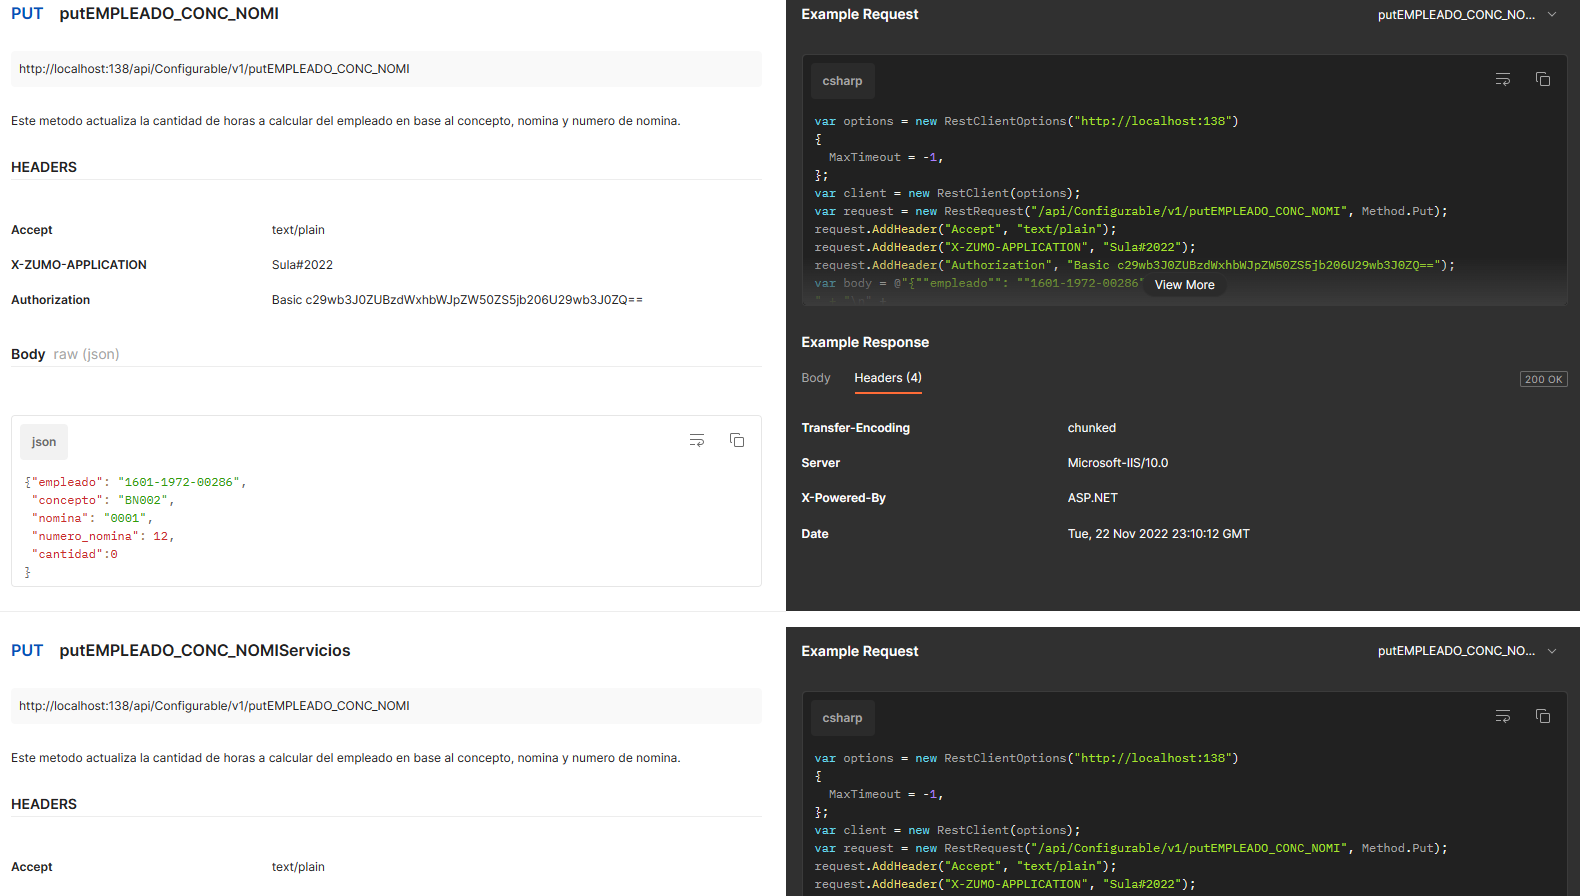Click X-Powered-By response header name
1580x896 pixels.
coord(844,498)
